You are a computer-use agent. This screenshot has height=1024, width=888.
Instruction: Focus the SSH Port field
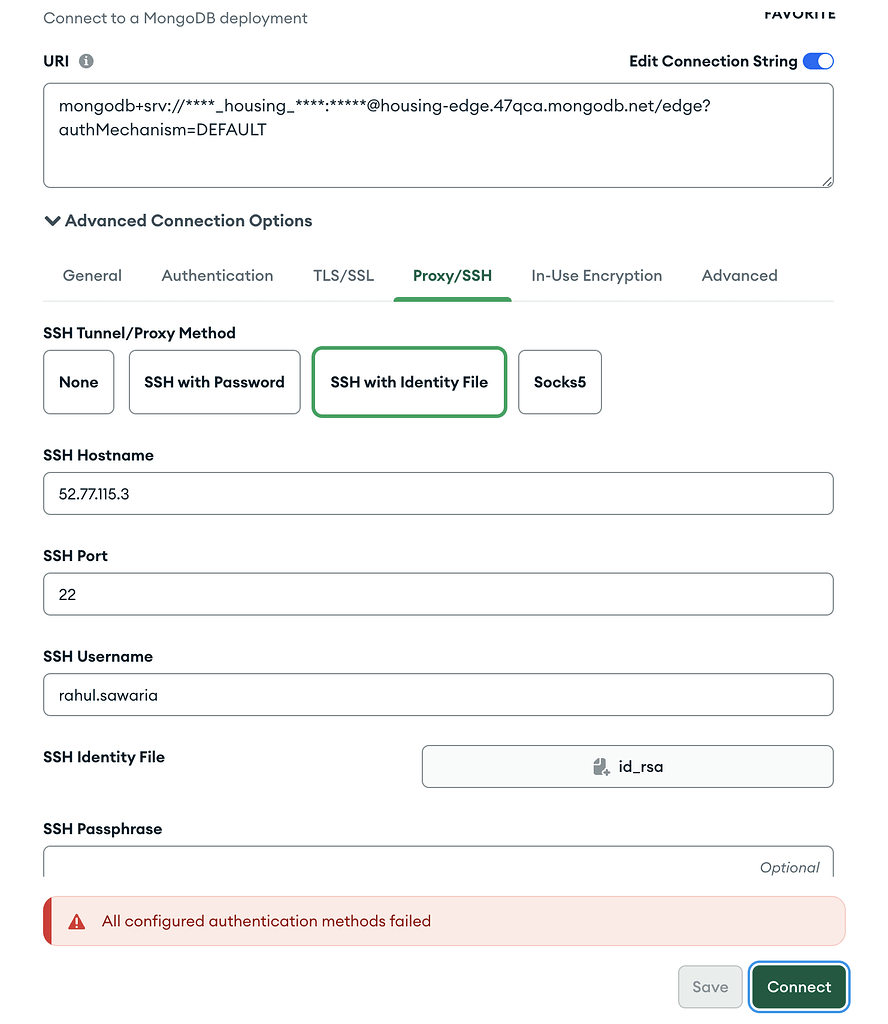pos(438,594)
